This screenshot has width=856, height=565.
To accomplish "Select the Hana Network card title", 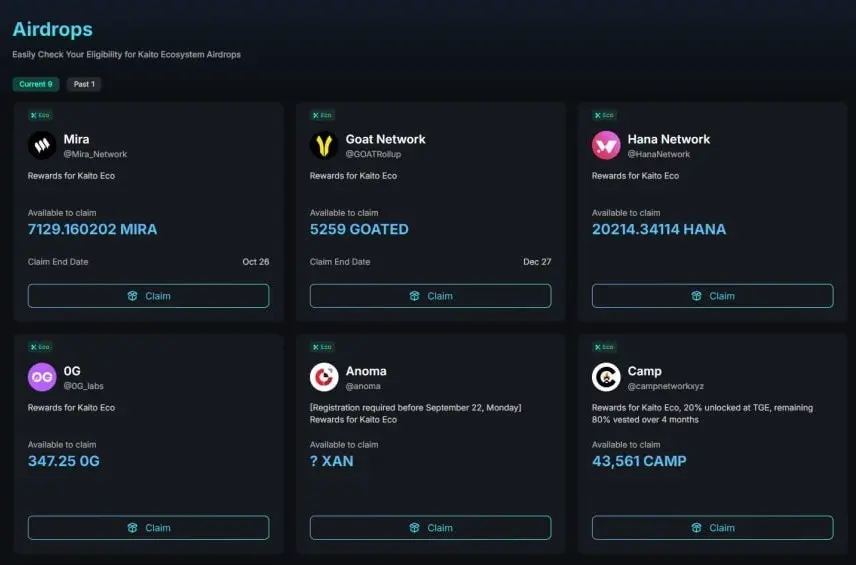I will tap(669, 139).
